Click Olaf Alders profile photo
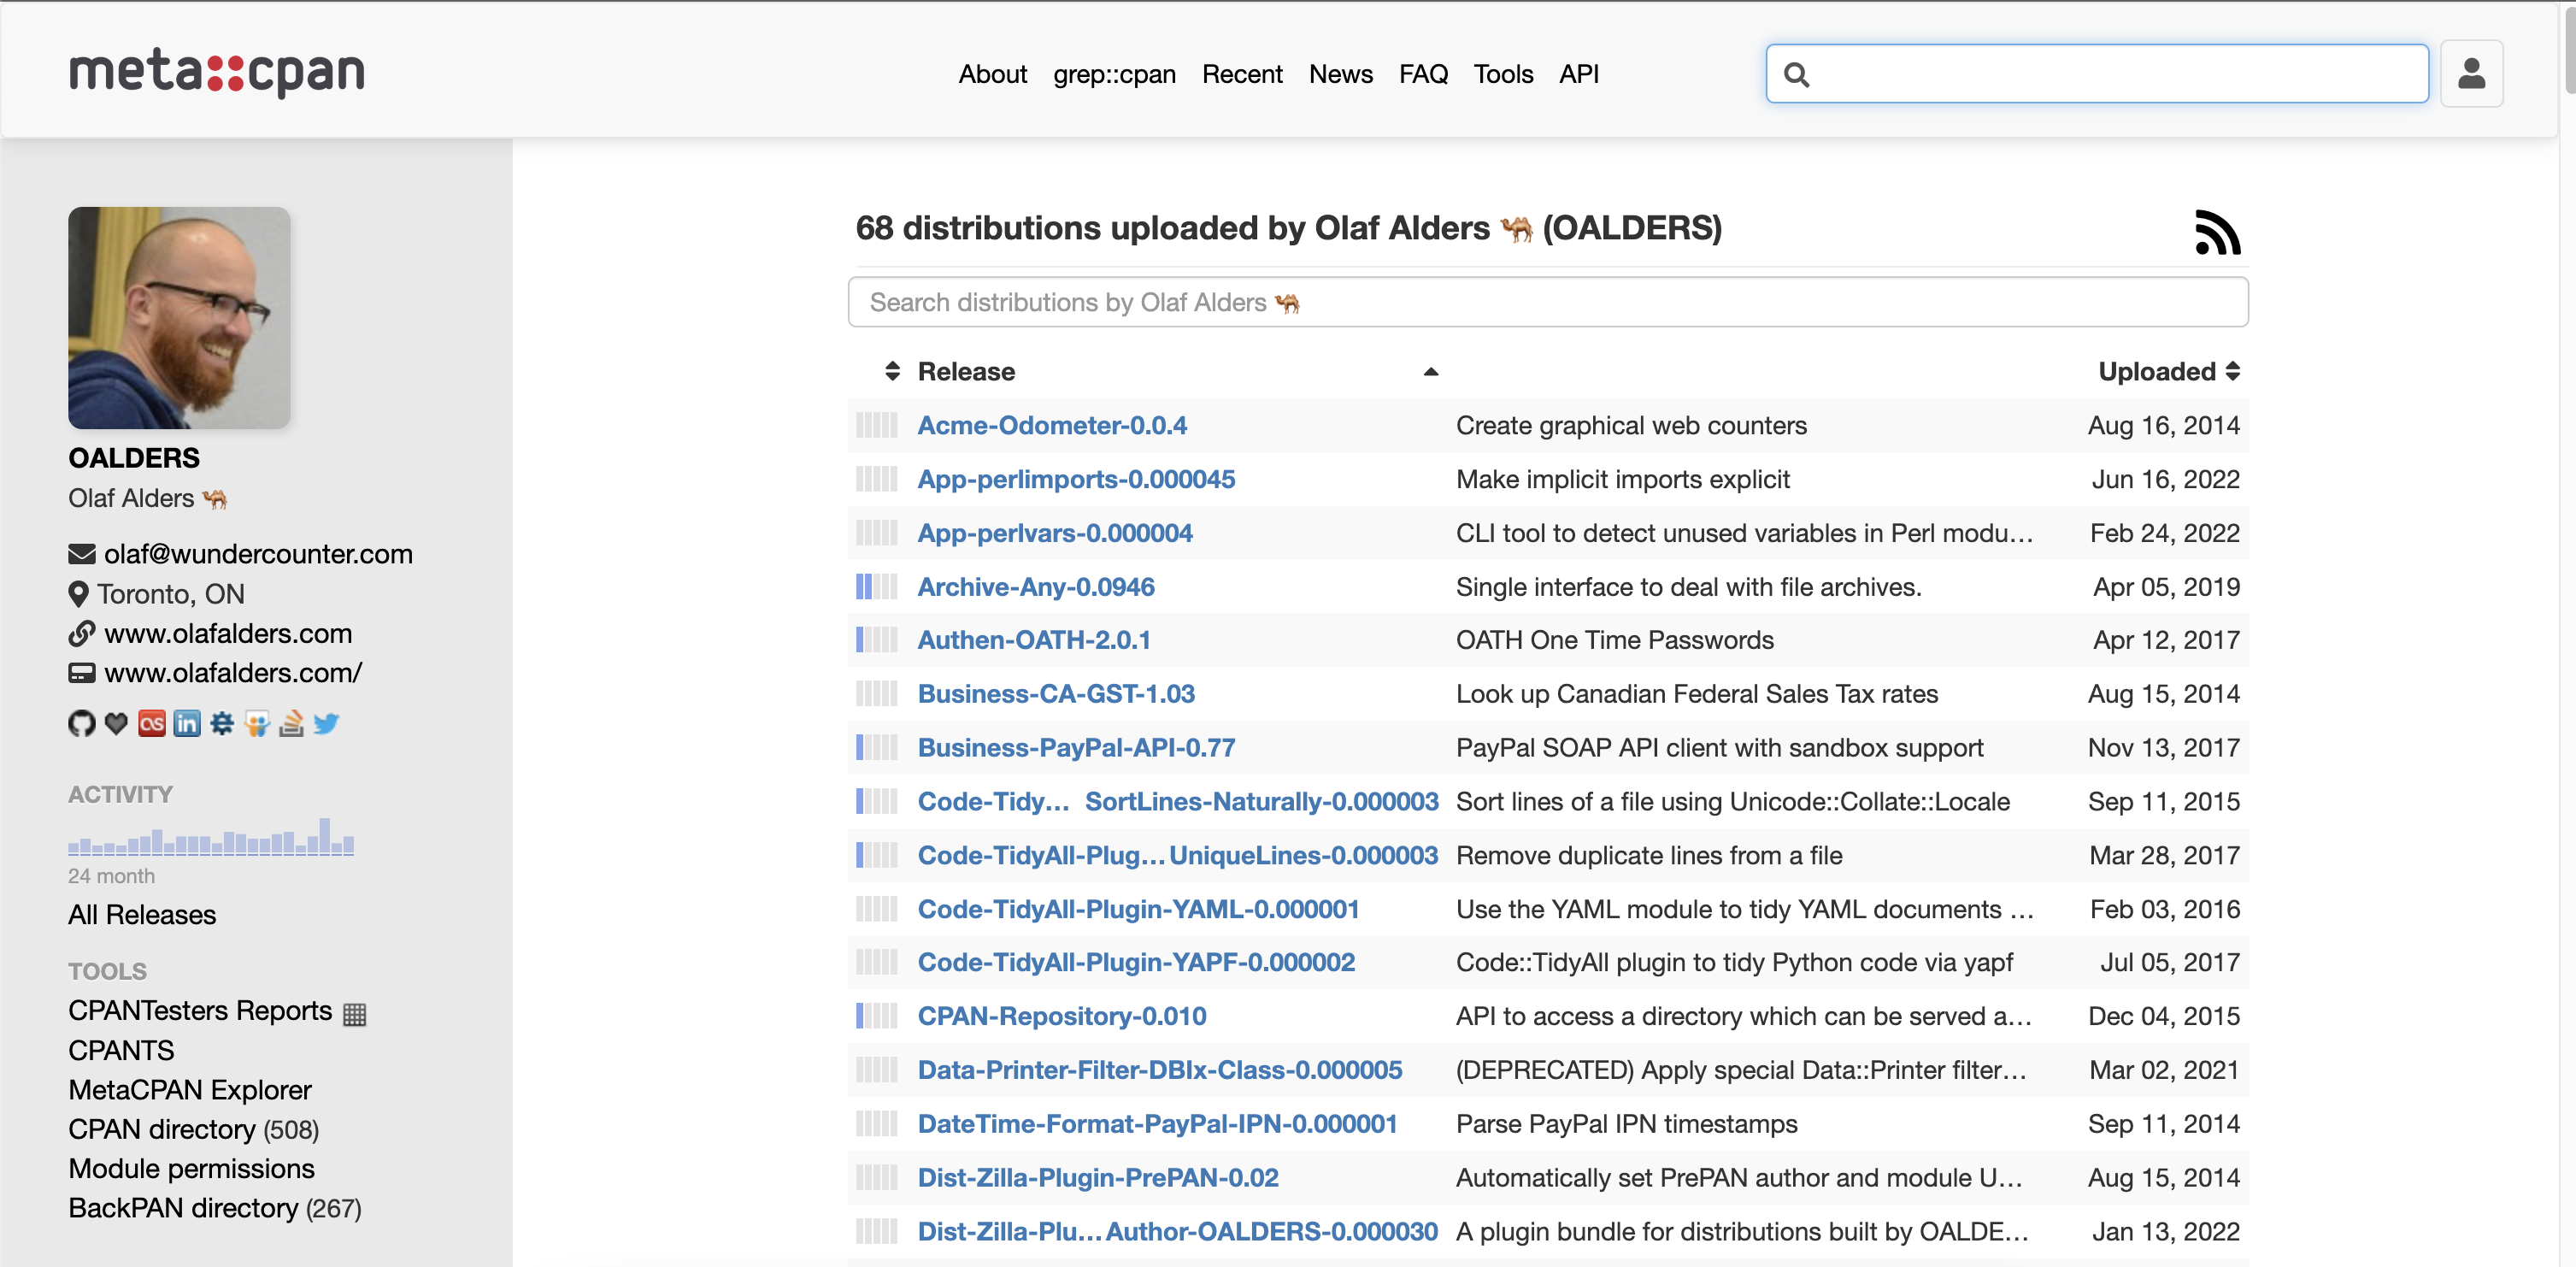Viewport: 2576px width, 1267px height. pyautogui.click(x=179, y=318)
